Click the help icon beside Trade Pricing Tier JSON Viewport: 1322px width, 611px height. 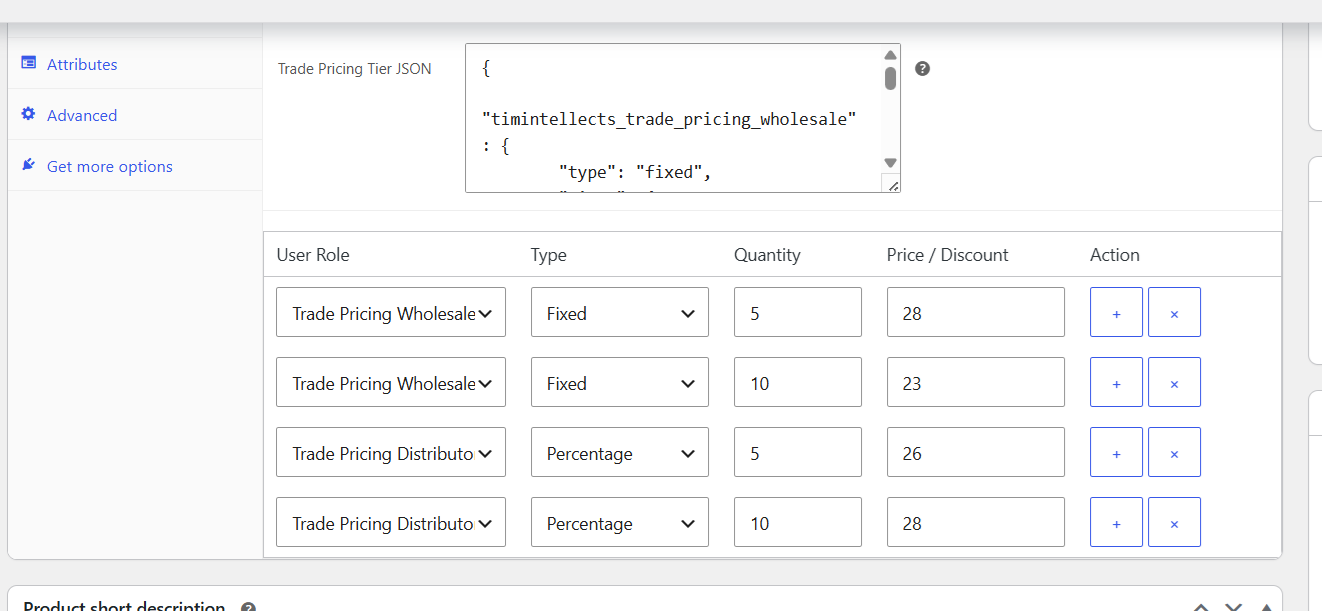923,68
